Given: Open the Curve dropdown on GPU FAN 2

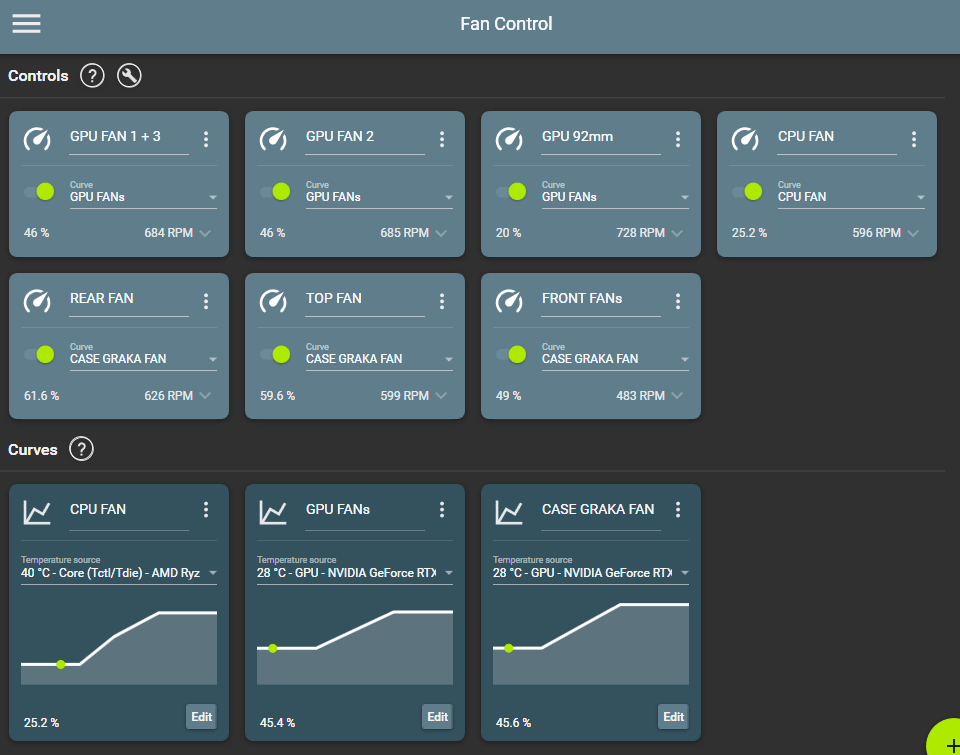Looking at the screenshot, I should click(x=379, y=194).
